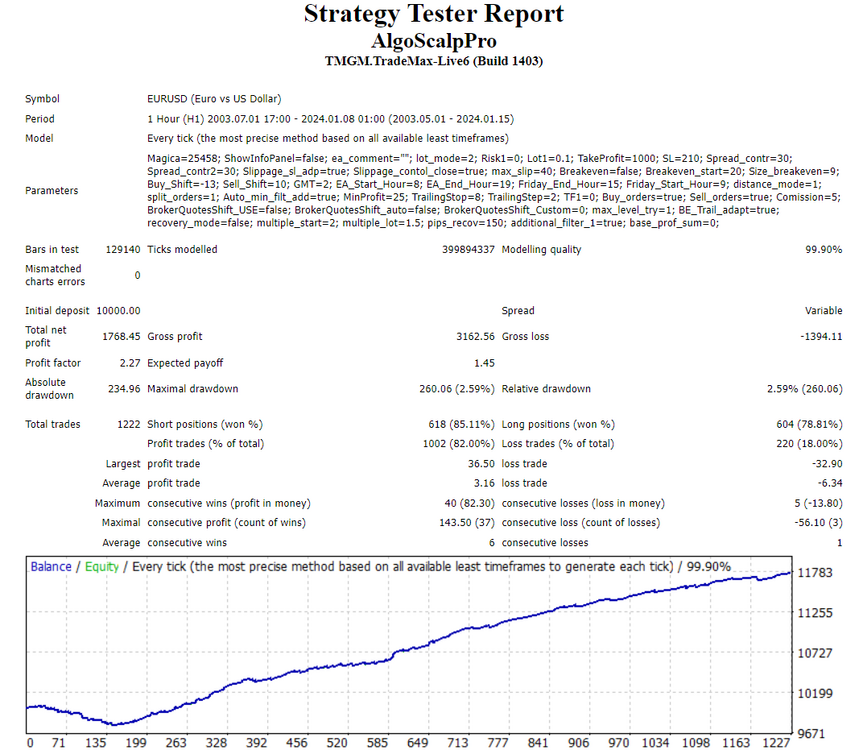Screen dimensions: 863x750
Task: Select the Magica=25458 parameter line
Action: click(469, 158)
